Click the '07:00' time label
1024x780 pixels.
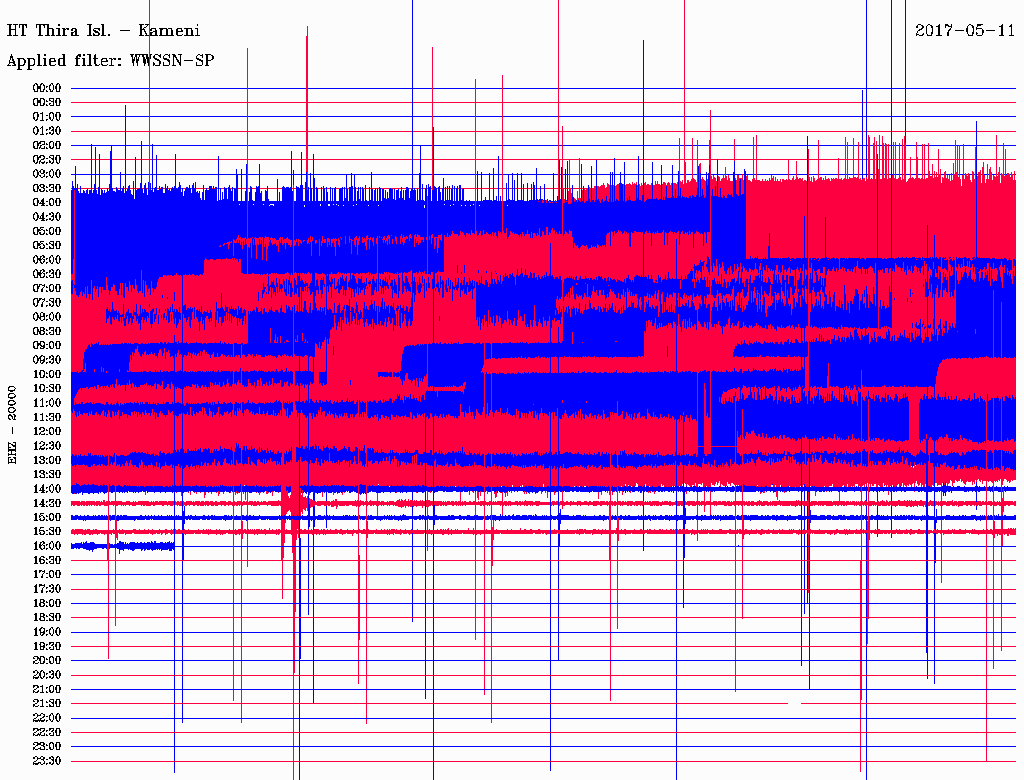tap(47, 289)
